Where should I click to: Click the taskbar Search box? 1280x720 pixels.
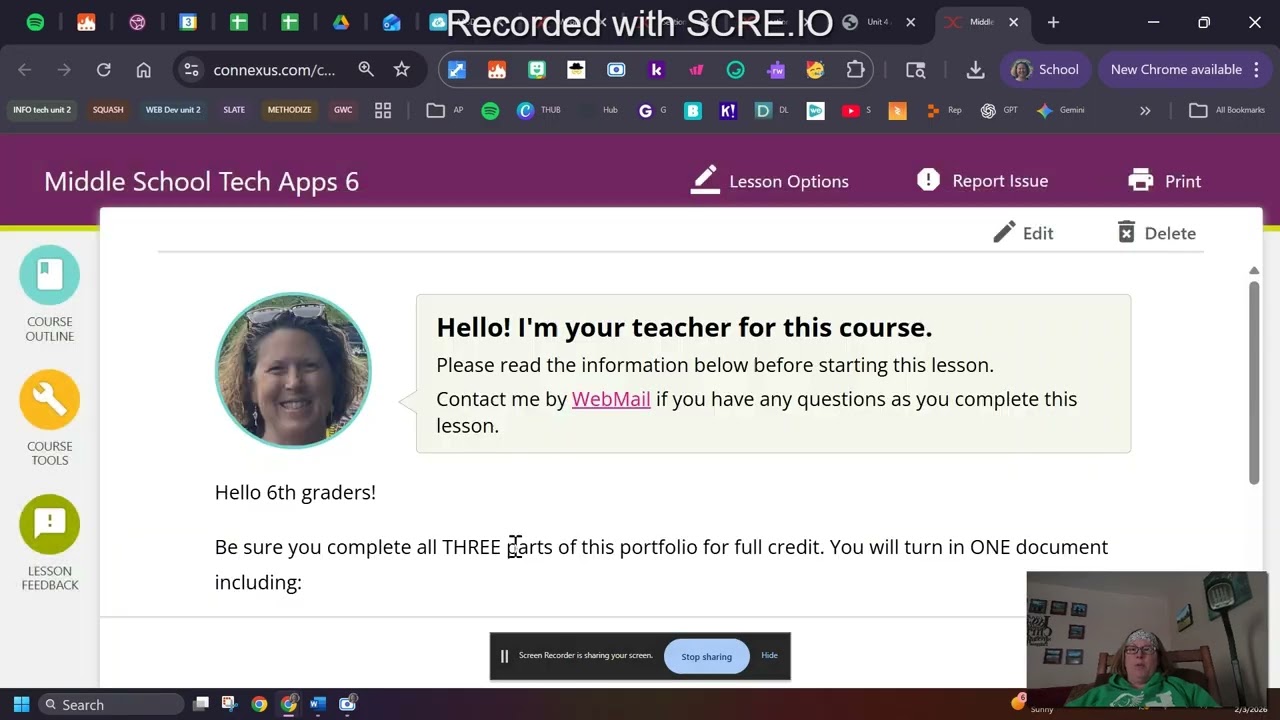(111, 704)
